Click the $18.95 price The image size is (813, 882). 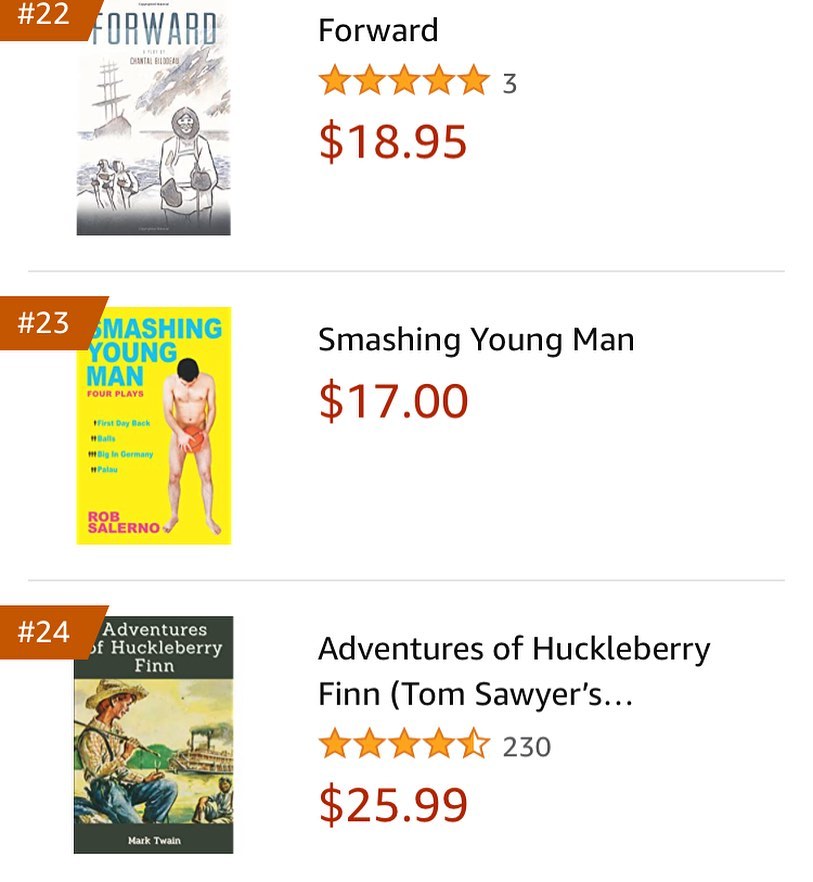[393, 141]
